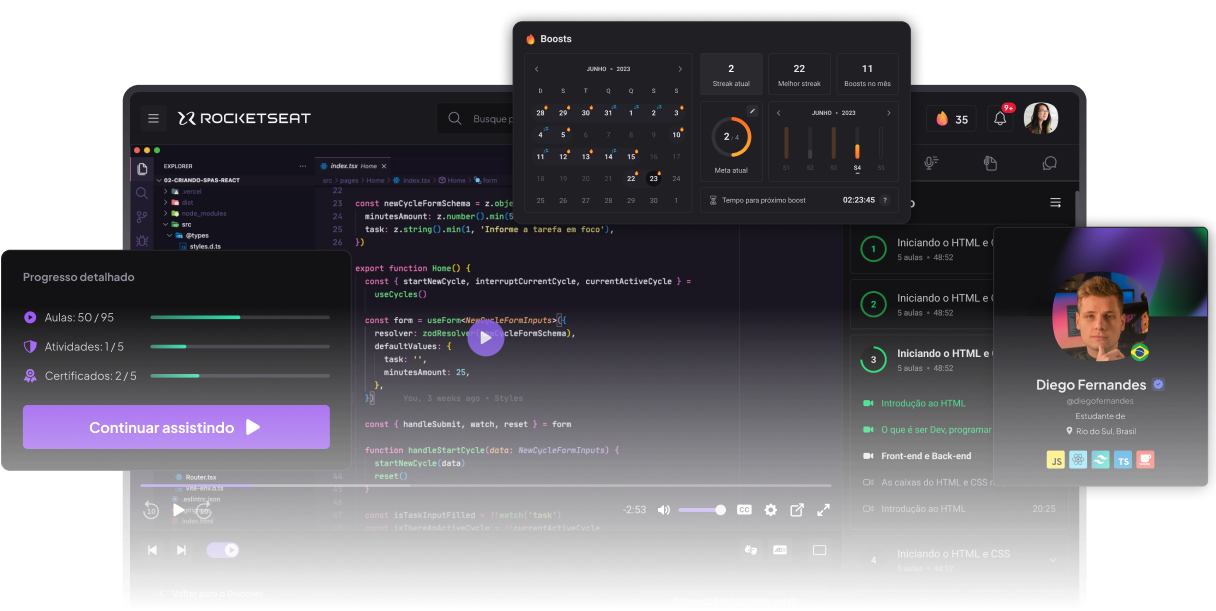Click the Atividades 1 / 5 progress bar
The image size is (1216, 611).
[240, 347]
